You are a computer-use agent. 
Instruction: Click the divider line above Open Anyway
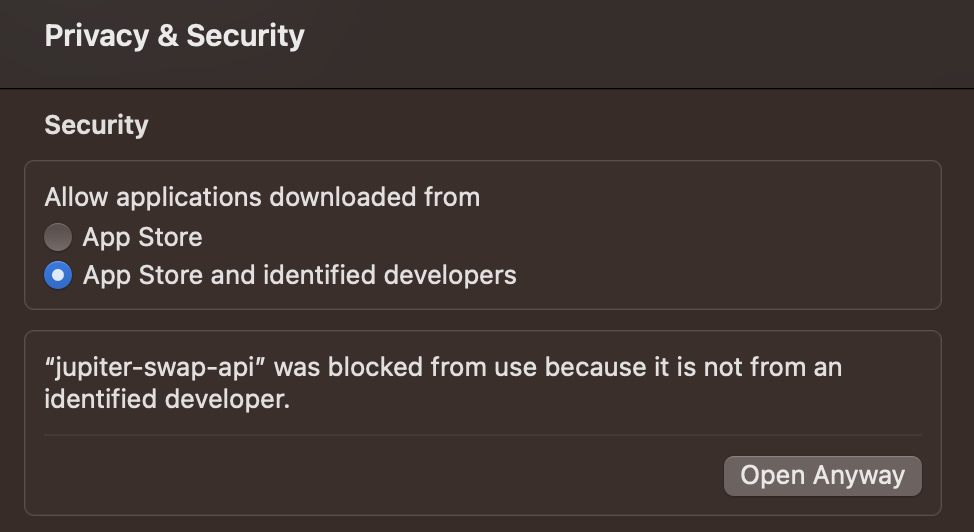coord(482,435)
